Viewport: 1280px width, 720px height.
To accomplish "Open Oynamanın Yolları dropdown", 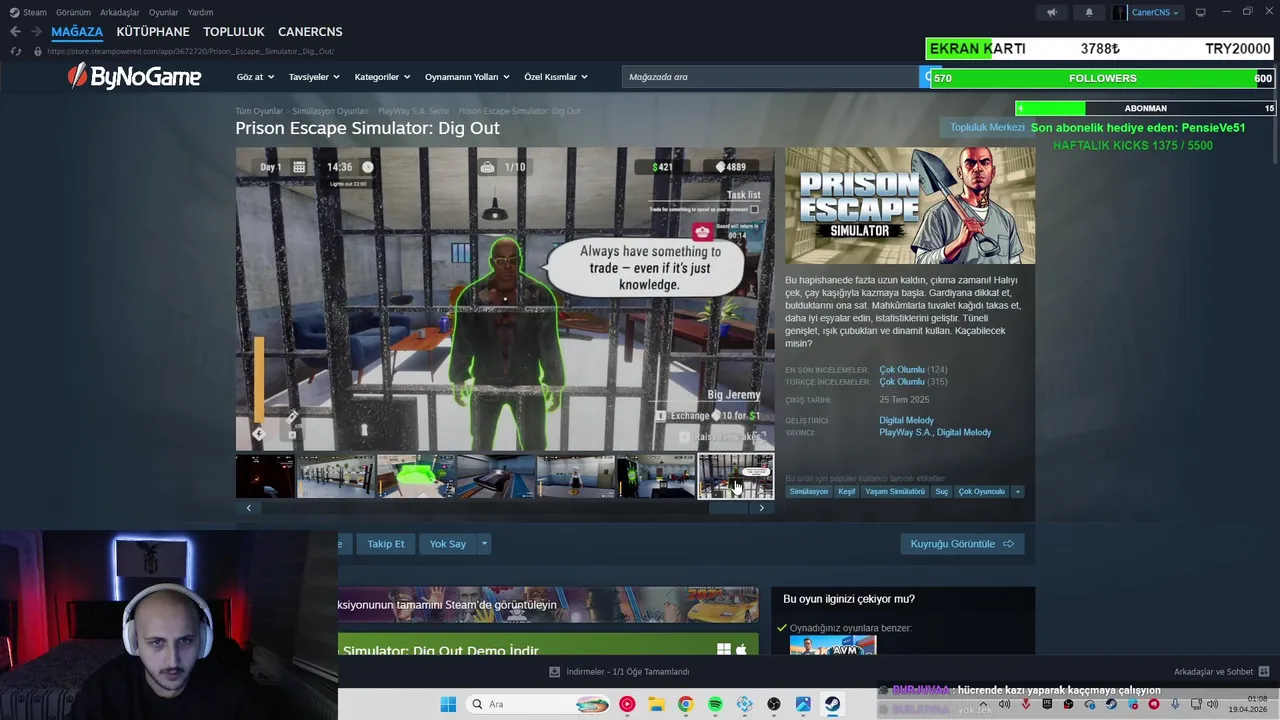I will [467, 77].
